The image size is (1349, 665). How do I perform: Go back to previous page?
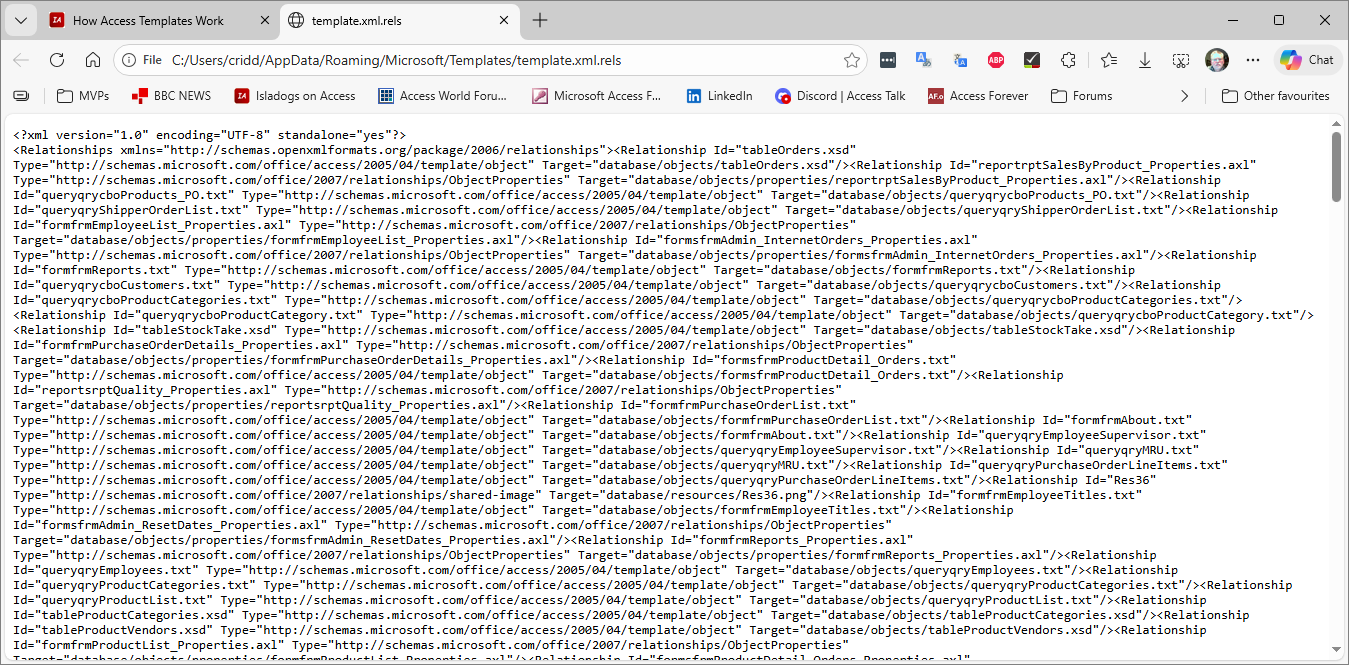[x=21, y=60]
